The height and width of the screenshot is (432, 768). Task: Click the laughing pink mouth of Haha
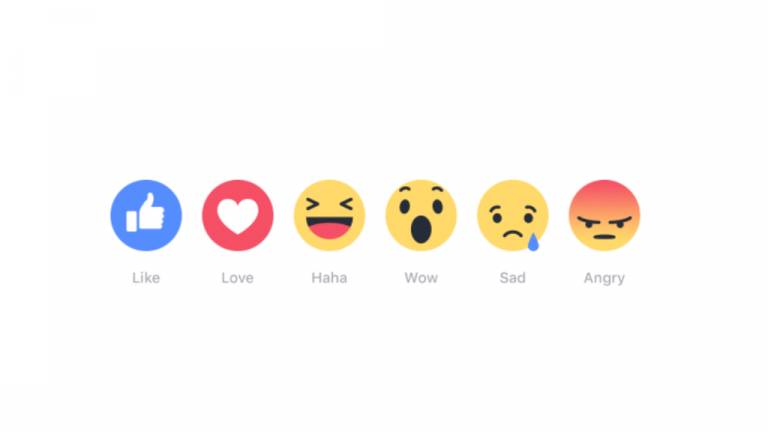tap(329, 228)
